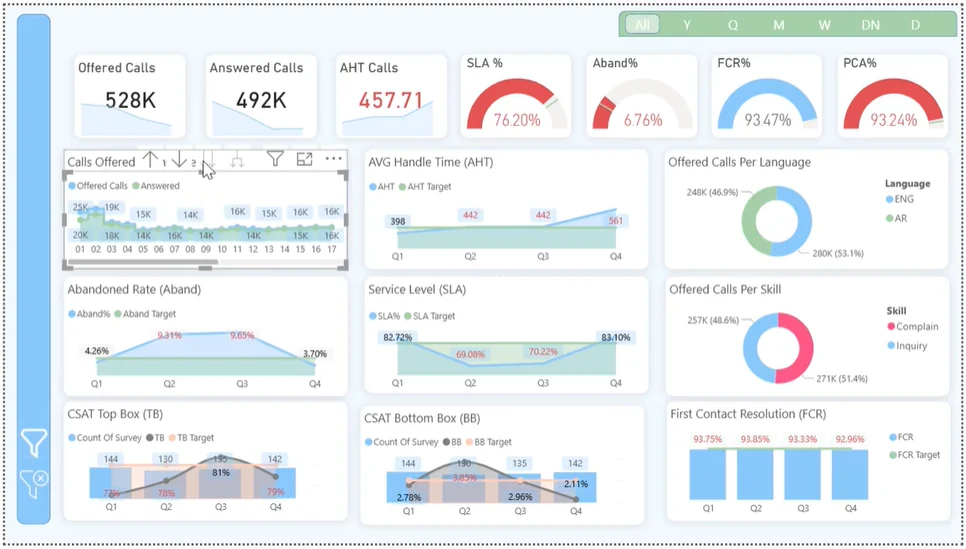The width and height of the screenshot is (966, 549).
Task: Select Inquiry in Skill legend
Action: tap(907, 346)
